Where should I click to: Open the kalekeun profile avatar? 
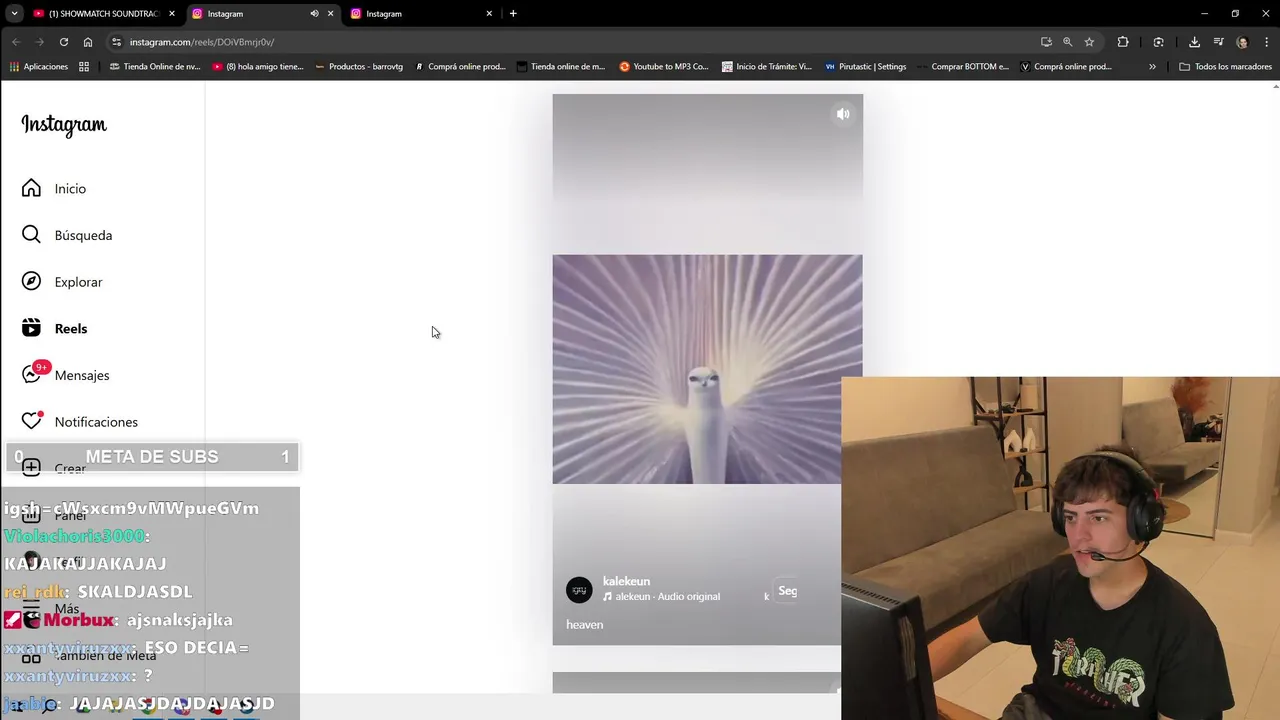click(x=579, y=590)
